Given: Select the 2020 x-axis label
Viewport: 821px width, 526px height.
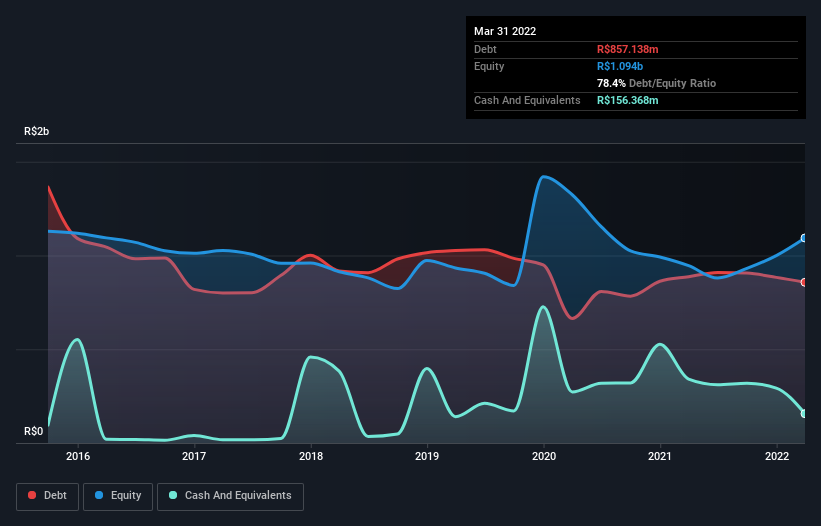Looking at the screenshot, I should point(544,456).
